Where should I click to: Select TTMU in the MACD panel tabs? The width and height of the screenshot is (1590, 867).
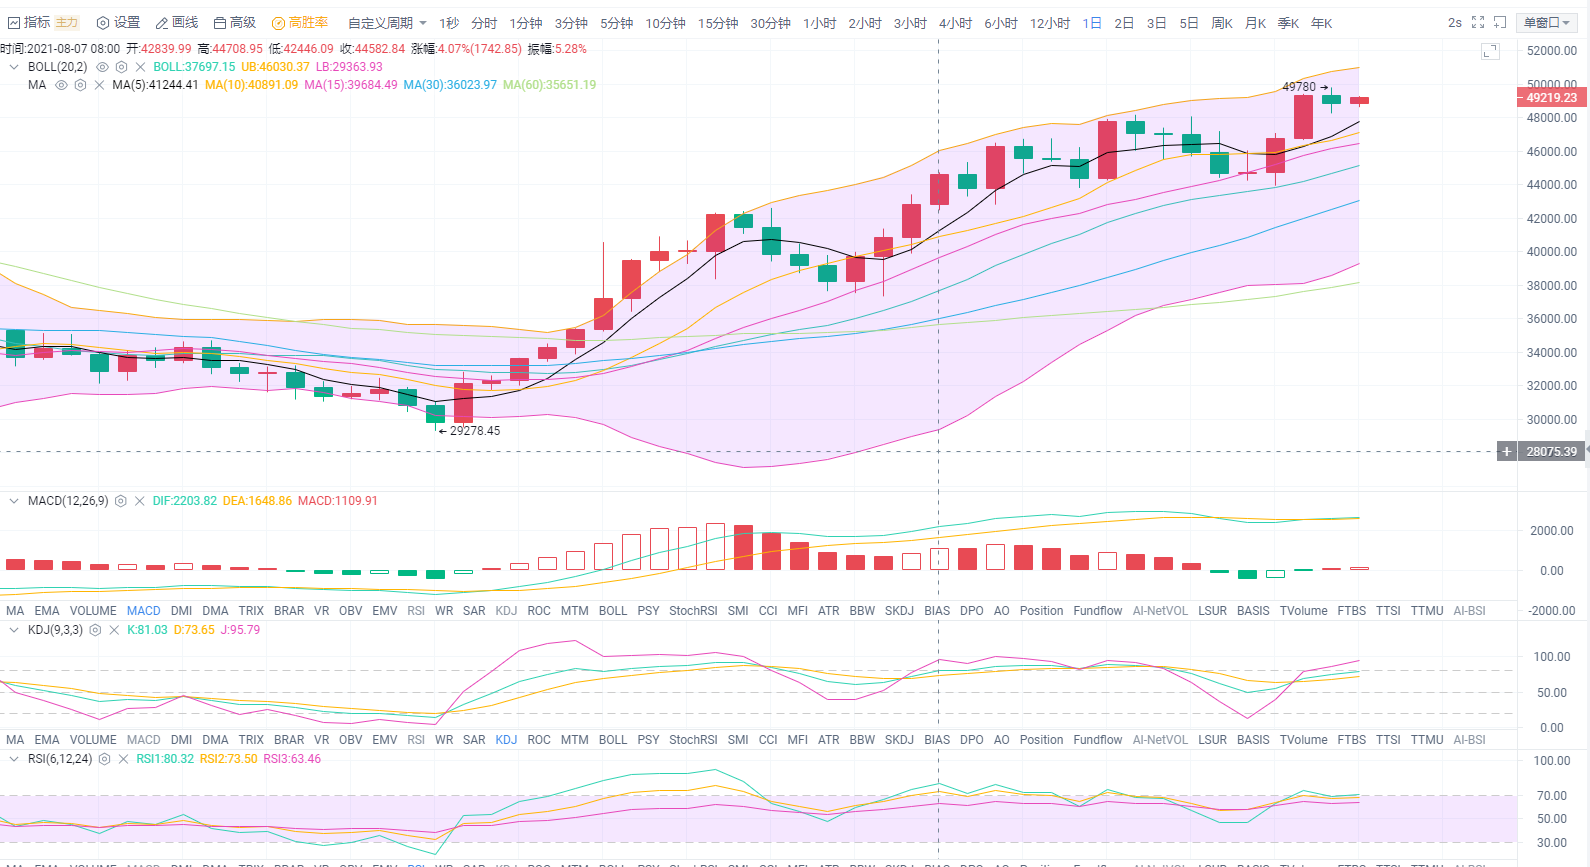click(1427, 611)
